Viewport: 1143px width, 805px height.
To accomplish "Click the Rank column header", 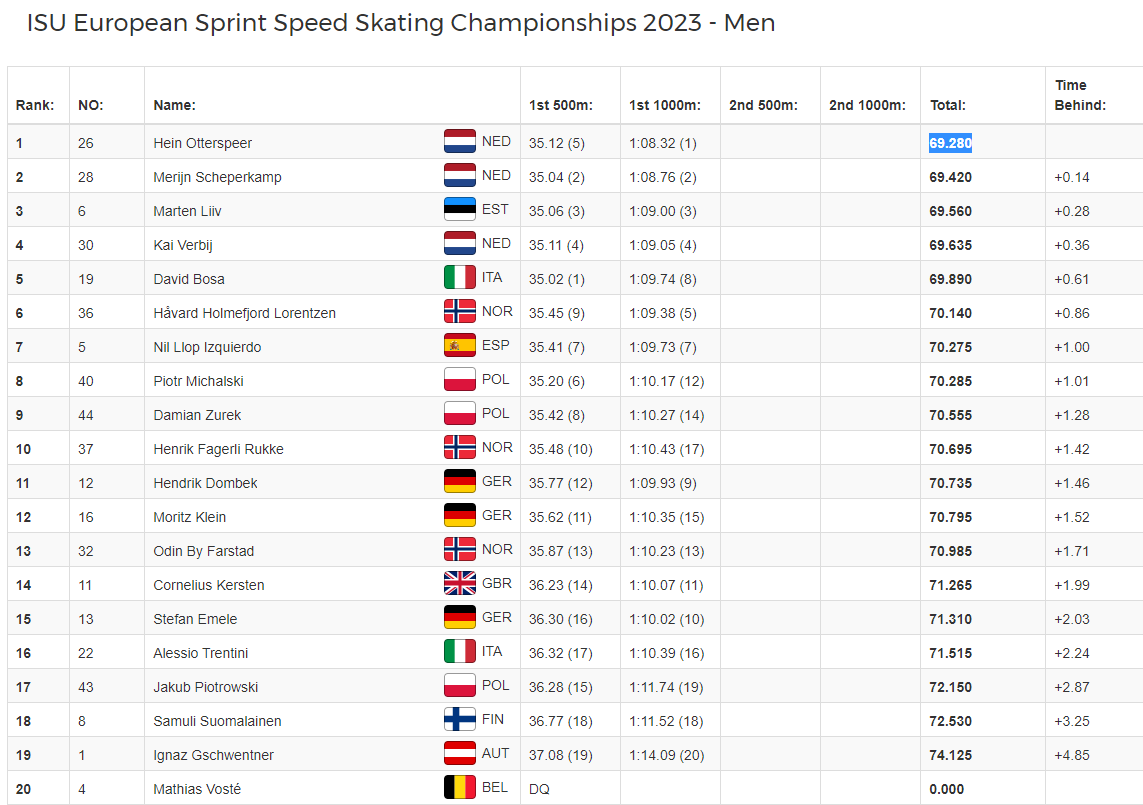I will click(x=34, y=105).
